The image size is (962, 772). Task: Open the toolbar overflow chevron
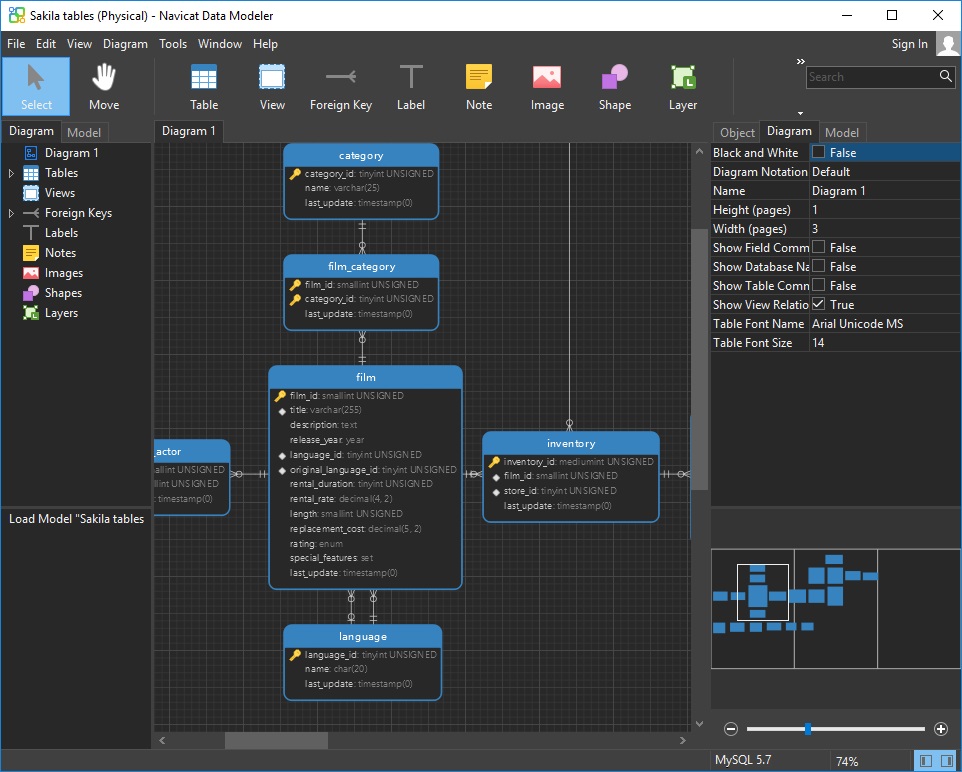[x=800, y=62]
